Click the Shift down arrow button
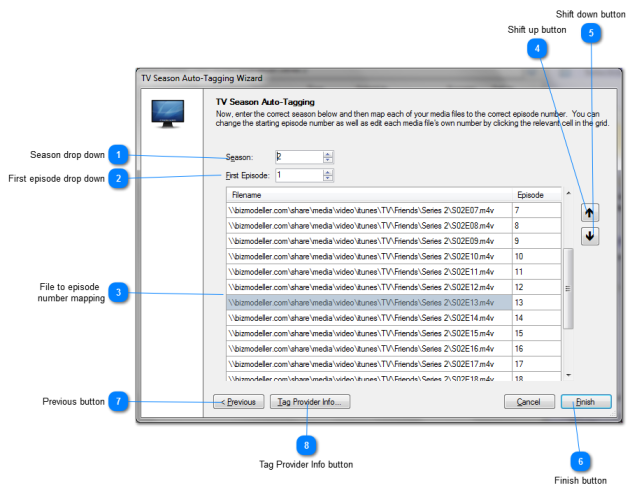637x497 pixels. click(590, 236)
